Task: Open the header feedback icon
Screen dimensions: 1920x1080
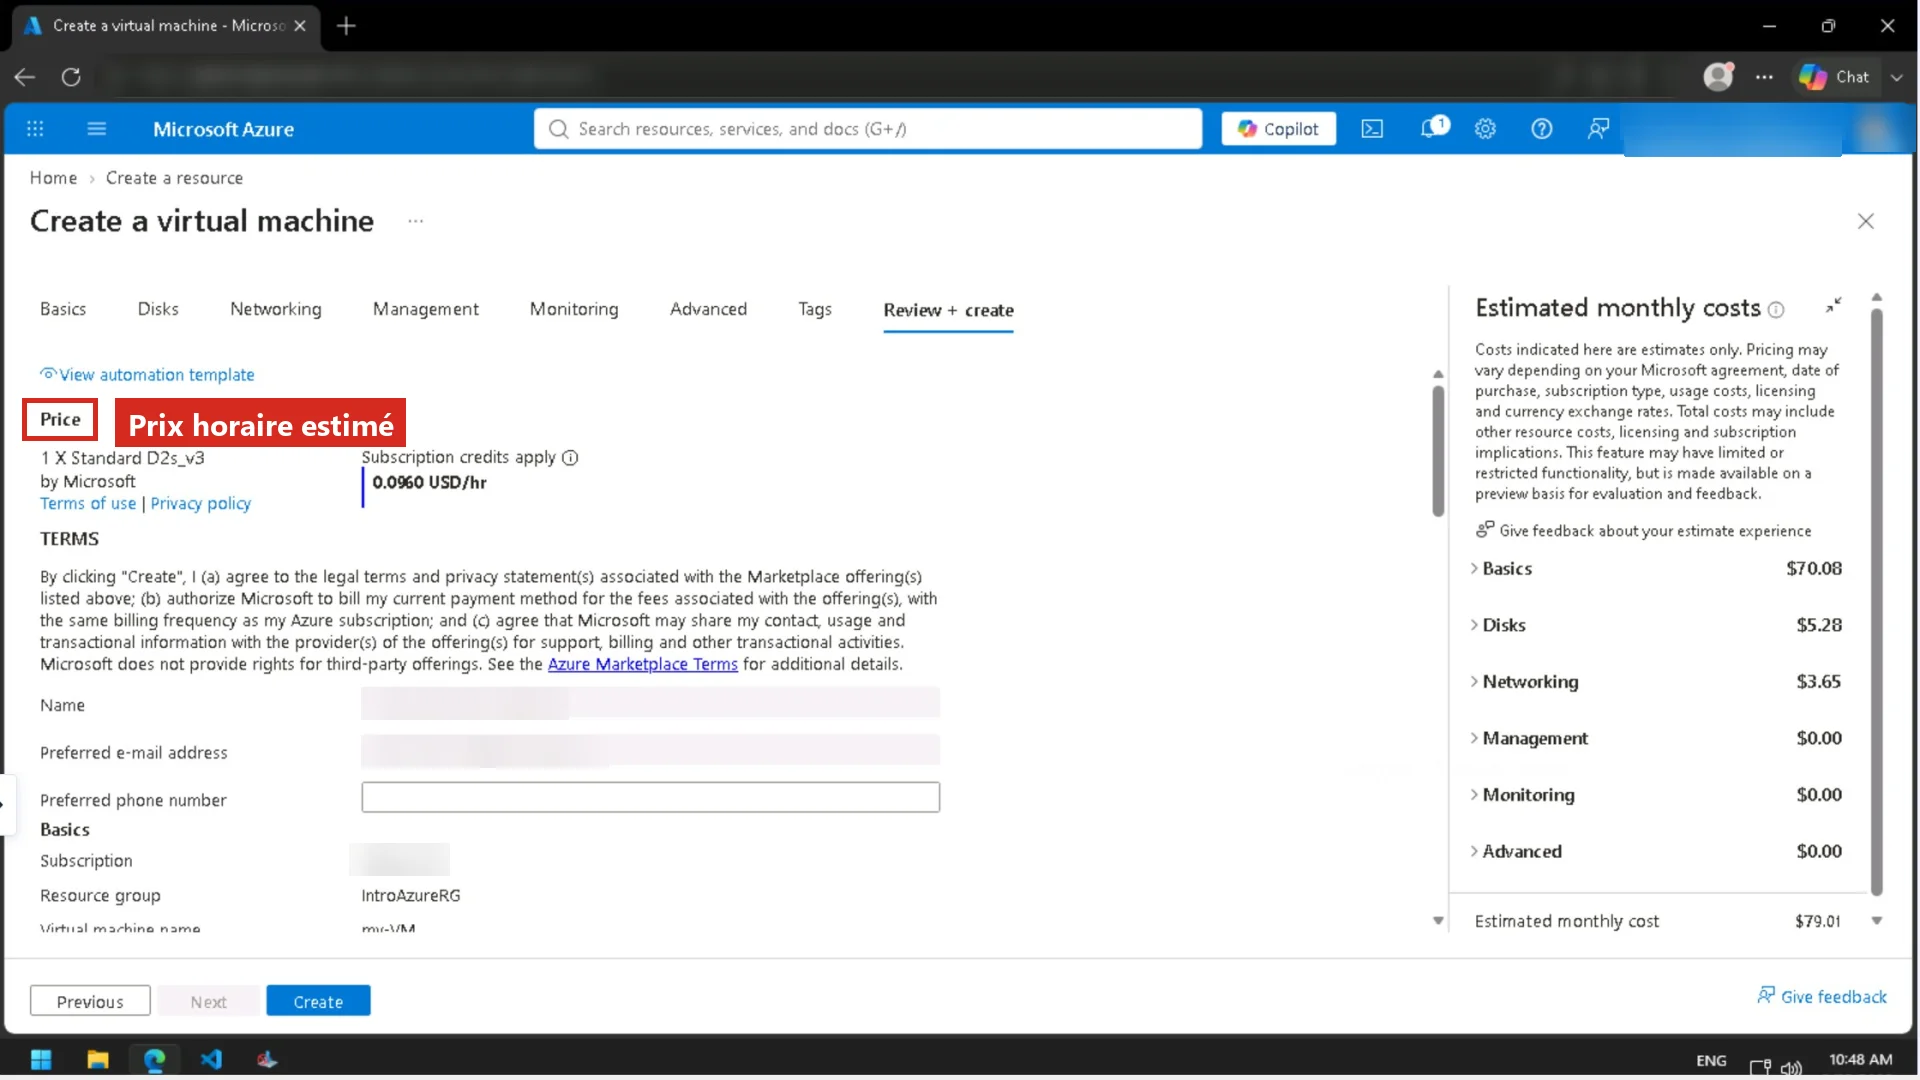Action: (1598, 129)
